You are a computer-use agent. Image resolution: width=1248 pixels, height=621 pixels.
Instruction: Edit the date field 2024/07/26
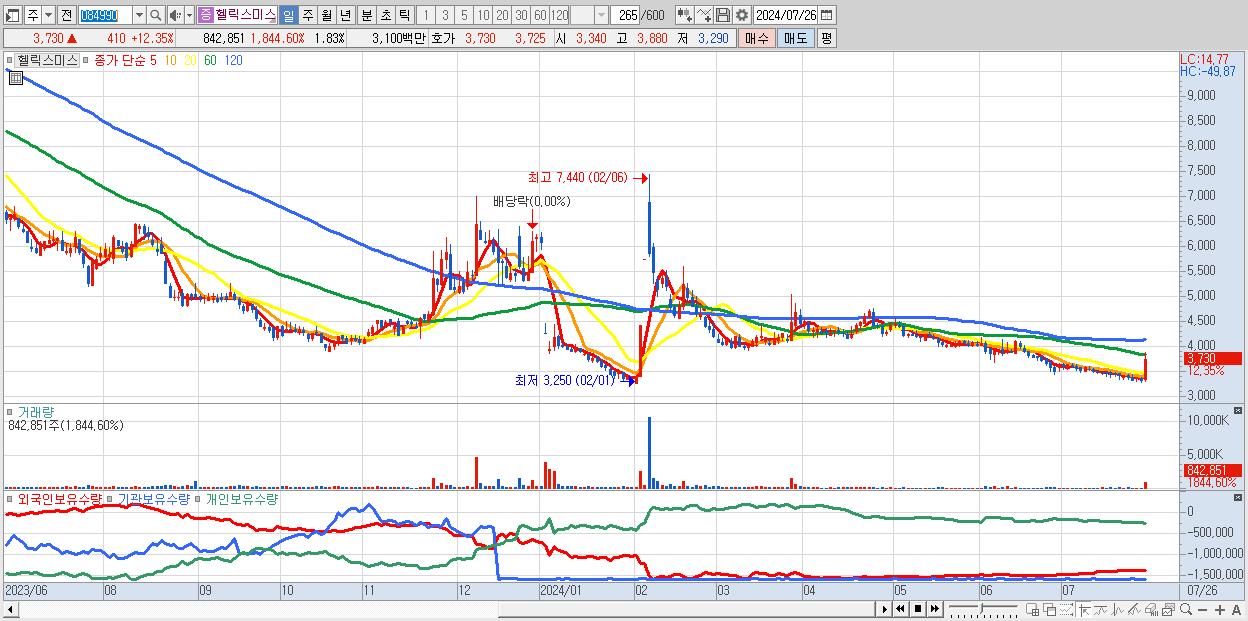787,15
